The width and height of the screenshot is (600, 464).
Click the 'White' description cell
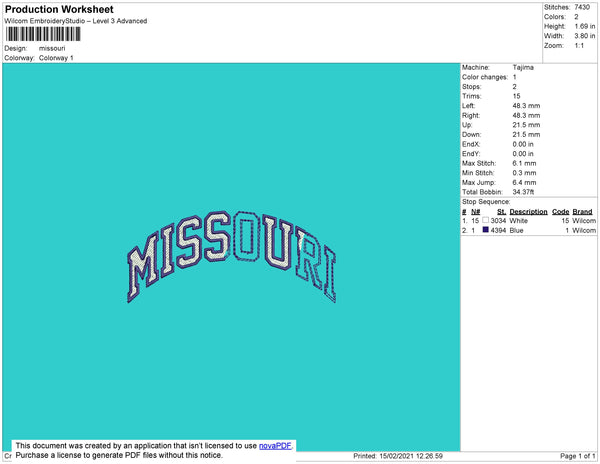click(x=518, y=221)
